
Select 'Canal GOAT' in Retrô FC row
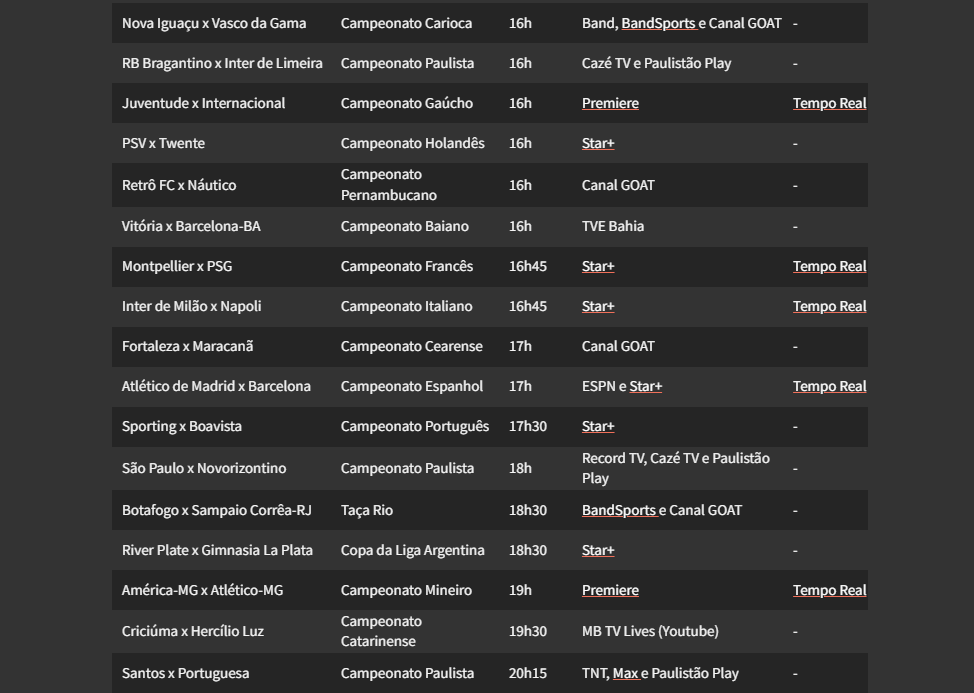(x=618, y=185)
